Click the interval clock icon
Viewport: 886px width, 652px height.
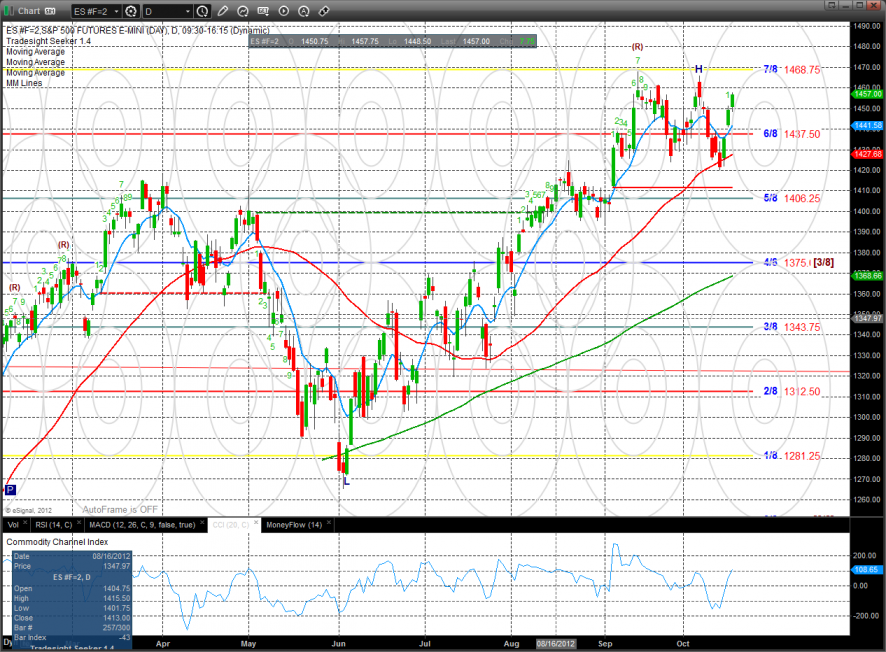[203, 12]
